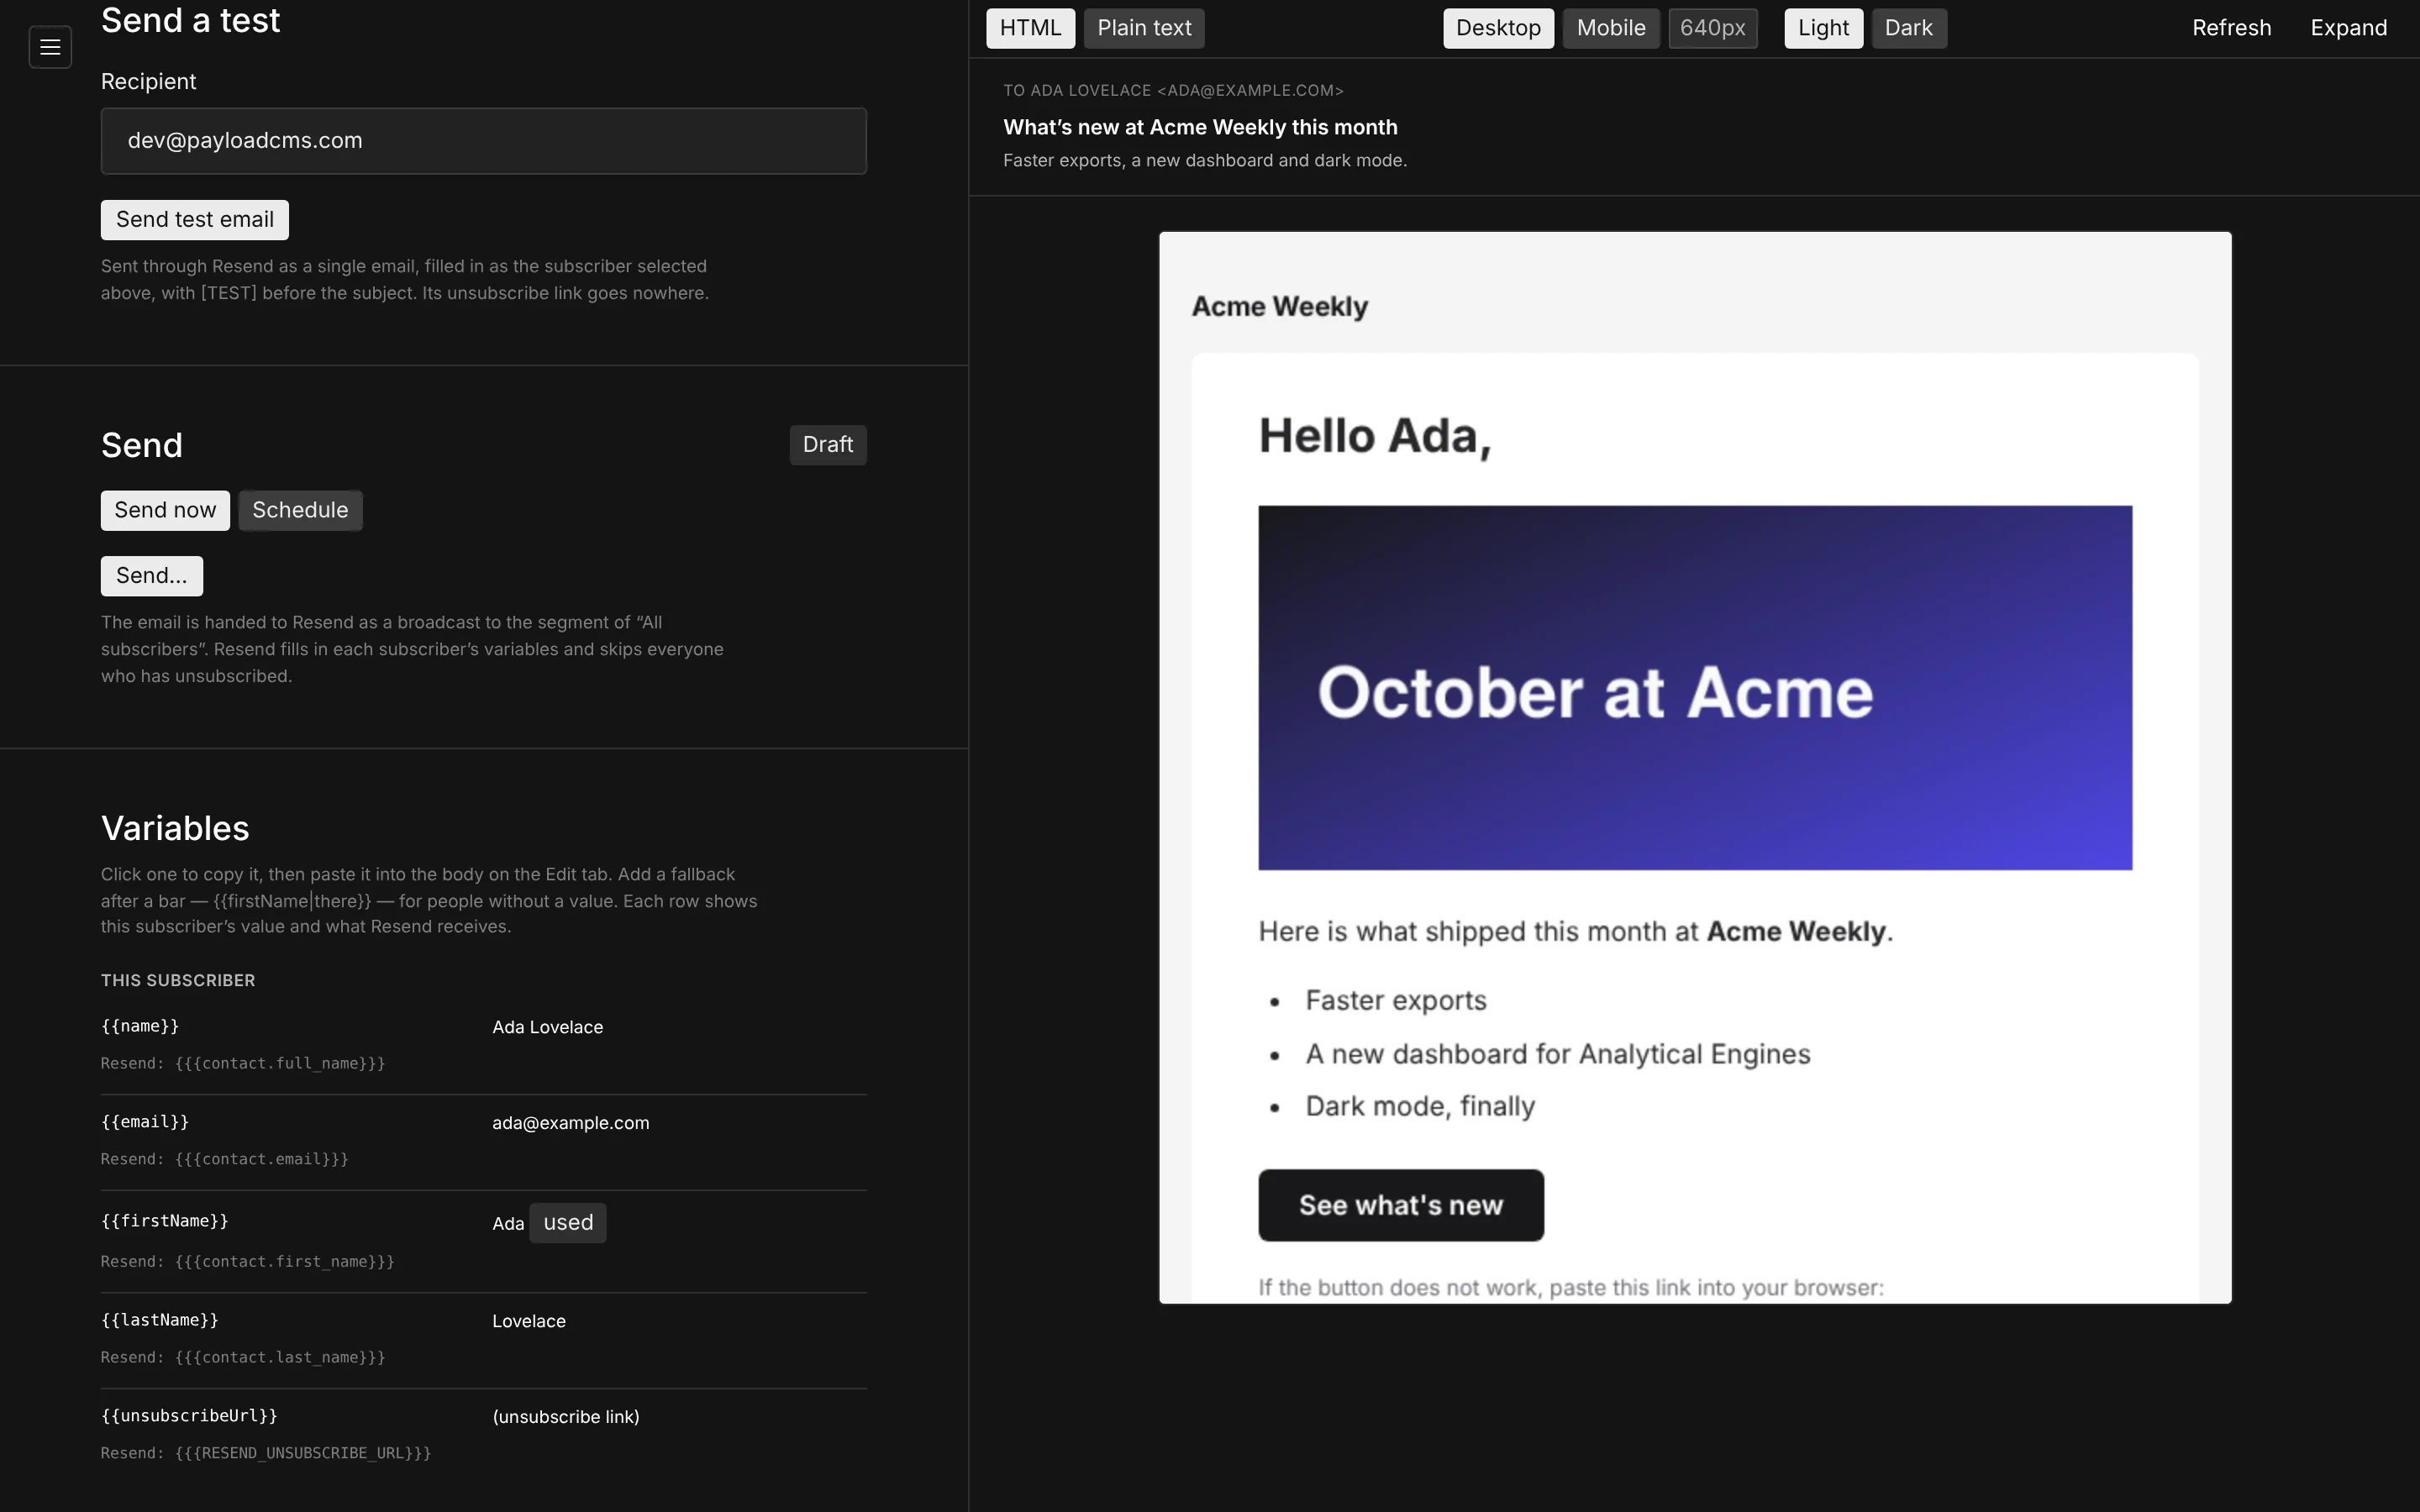Switch preview to HTML tab
Viewport: 2420px width, 1512px height.
pos(1030,28)
